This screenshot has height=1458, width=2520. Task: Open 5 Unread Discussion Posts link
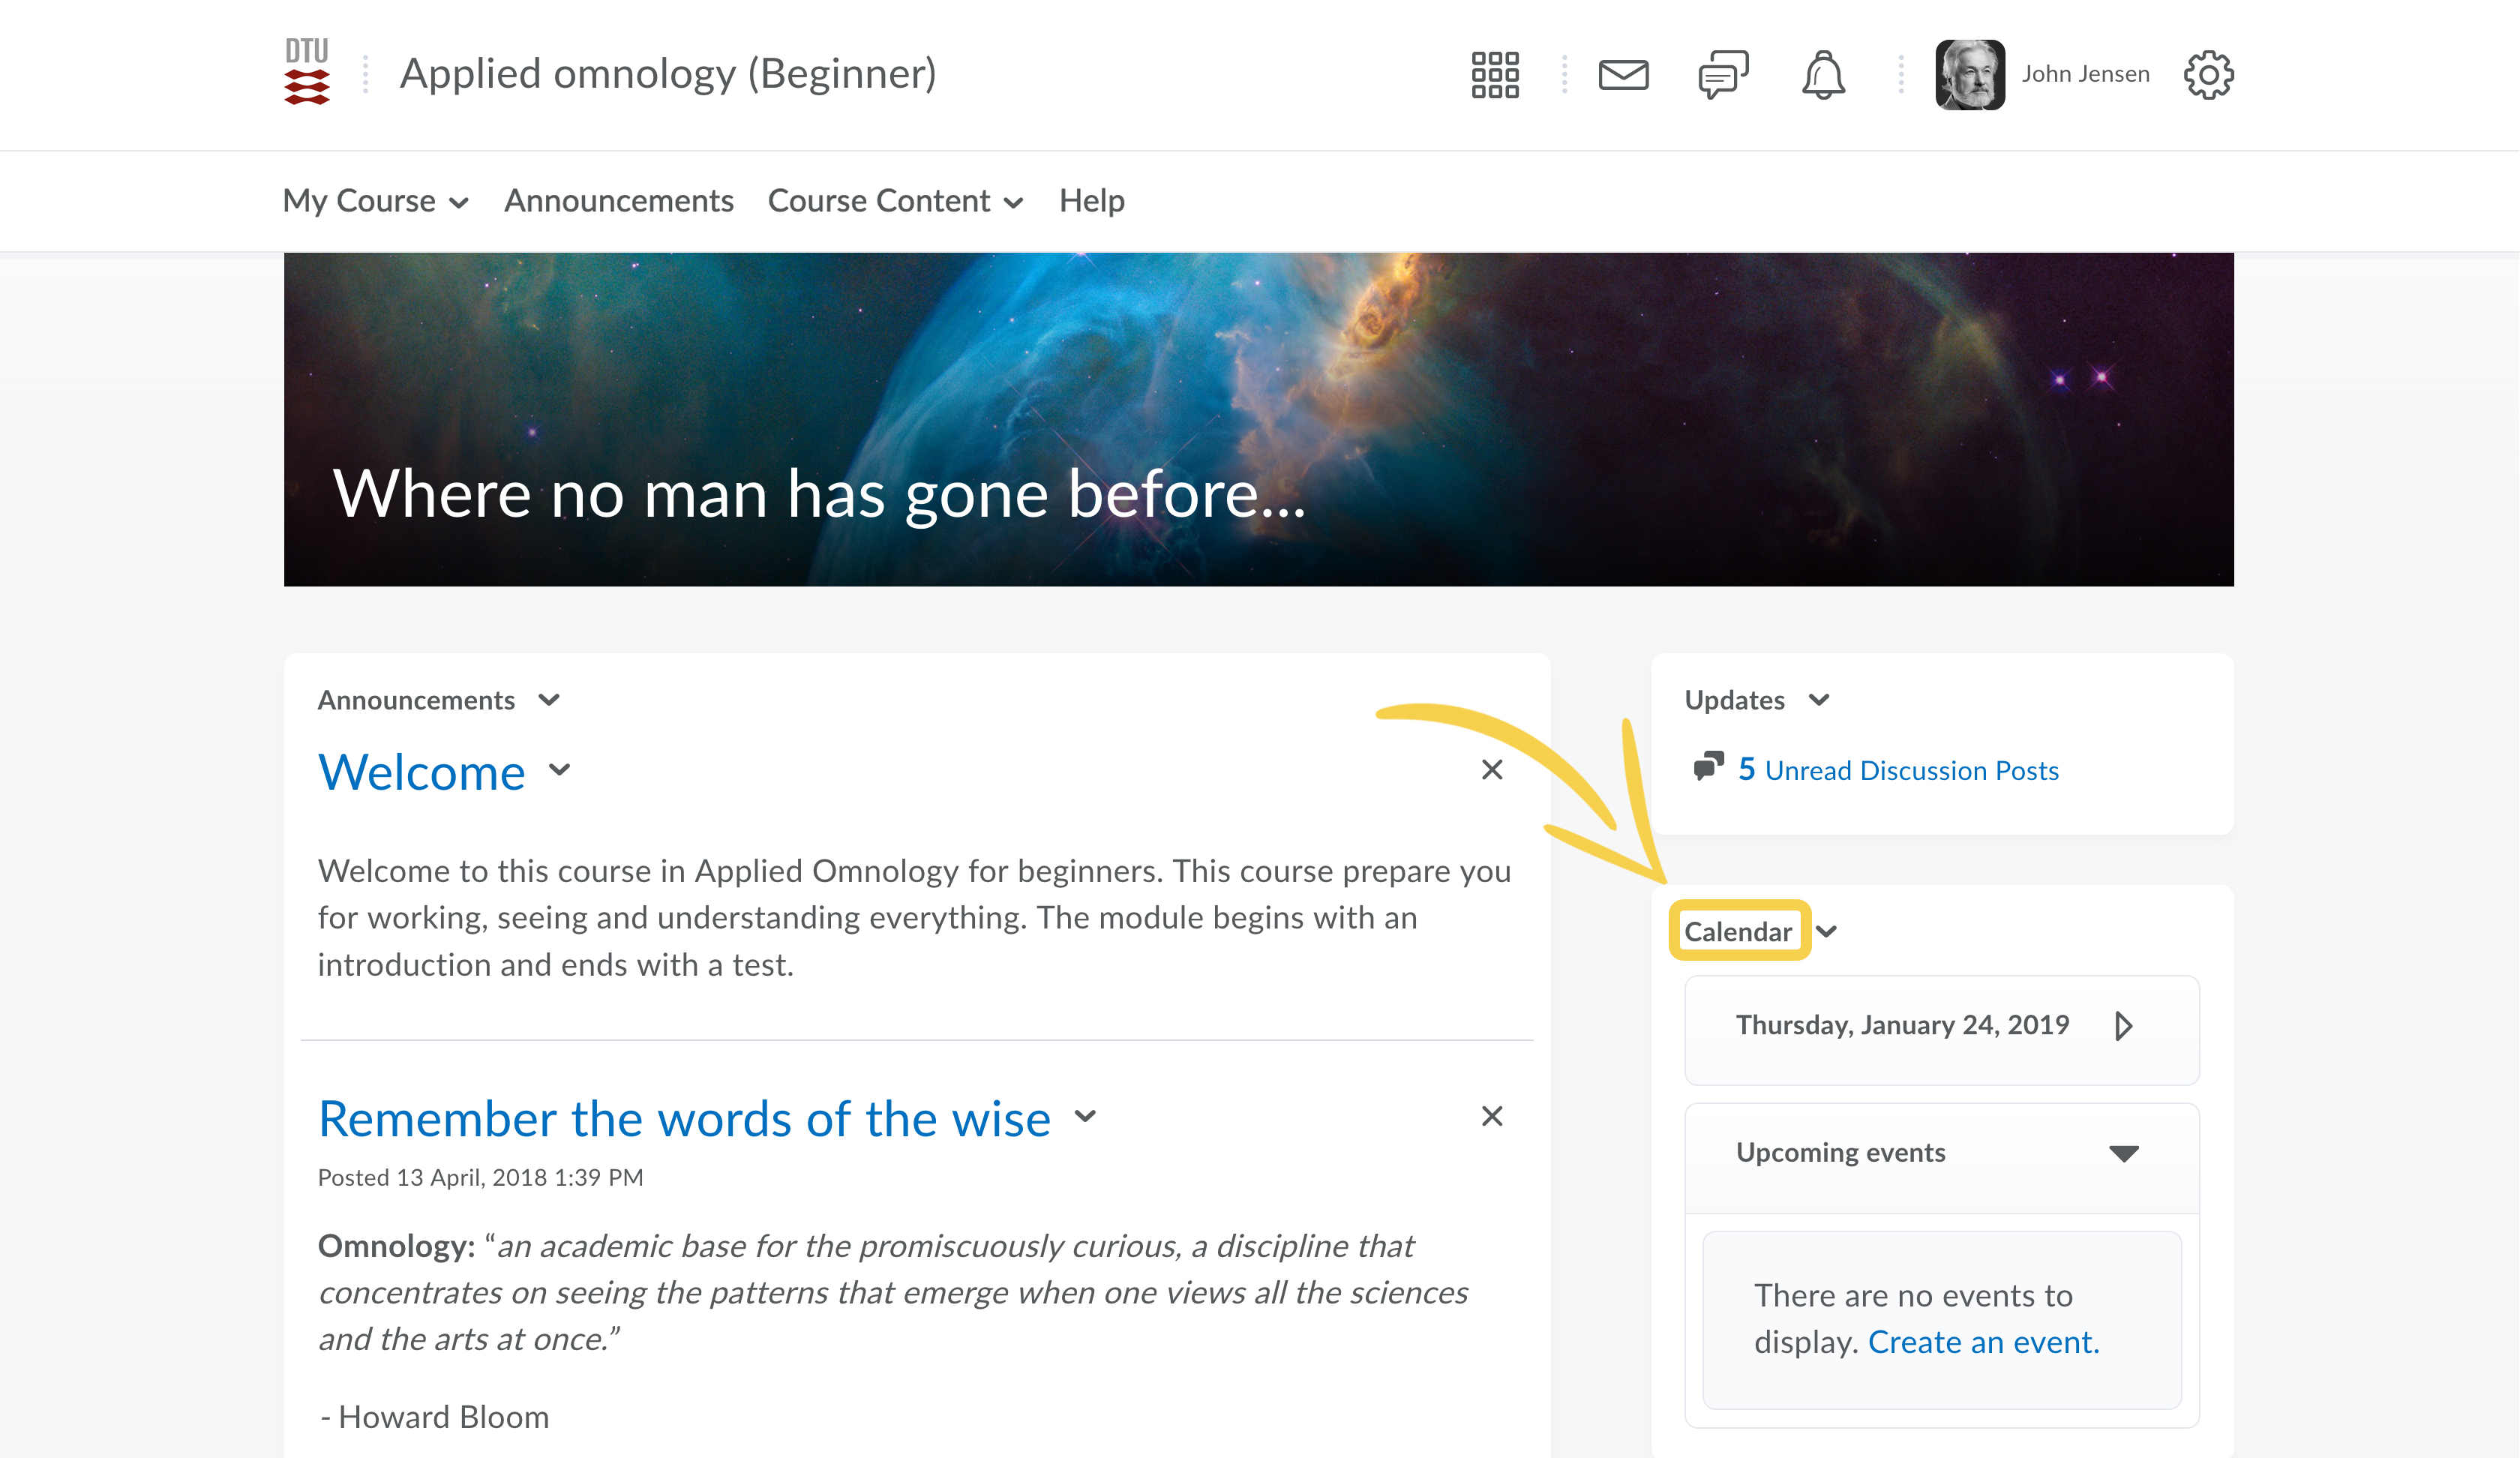(x=1898, y=770)
